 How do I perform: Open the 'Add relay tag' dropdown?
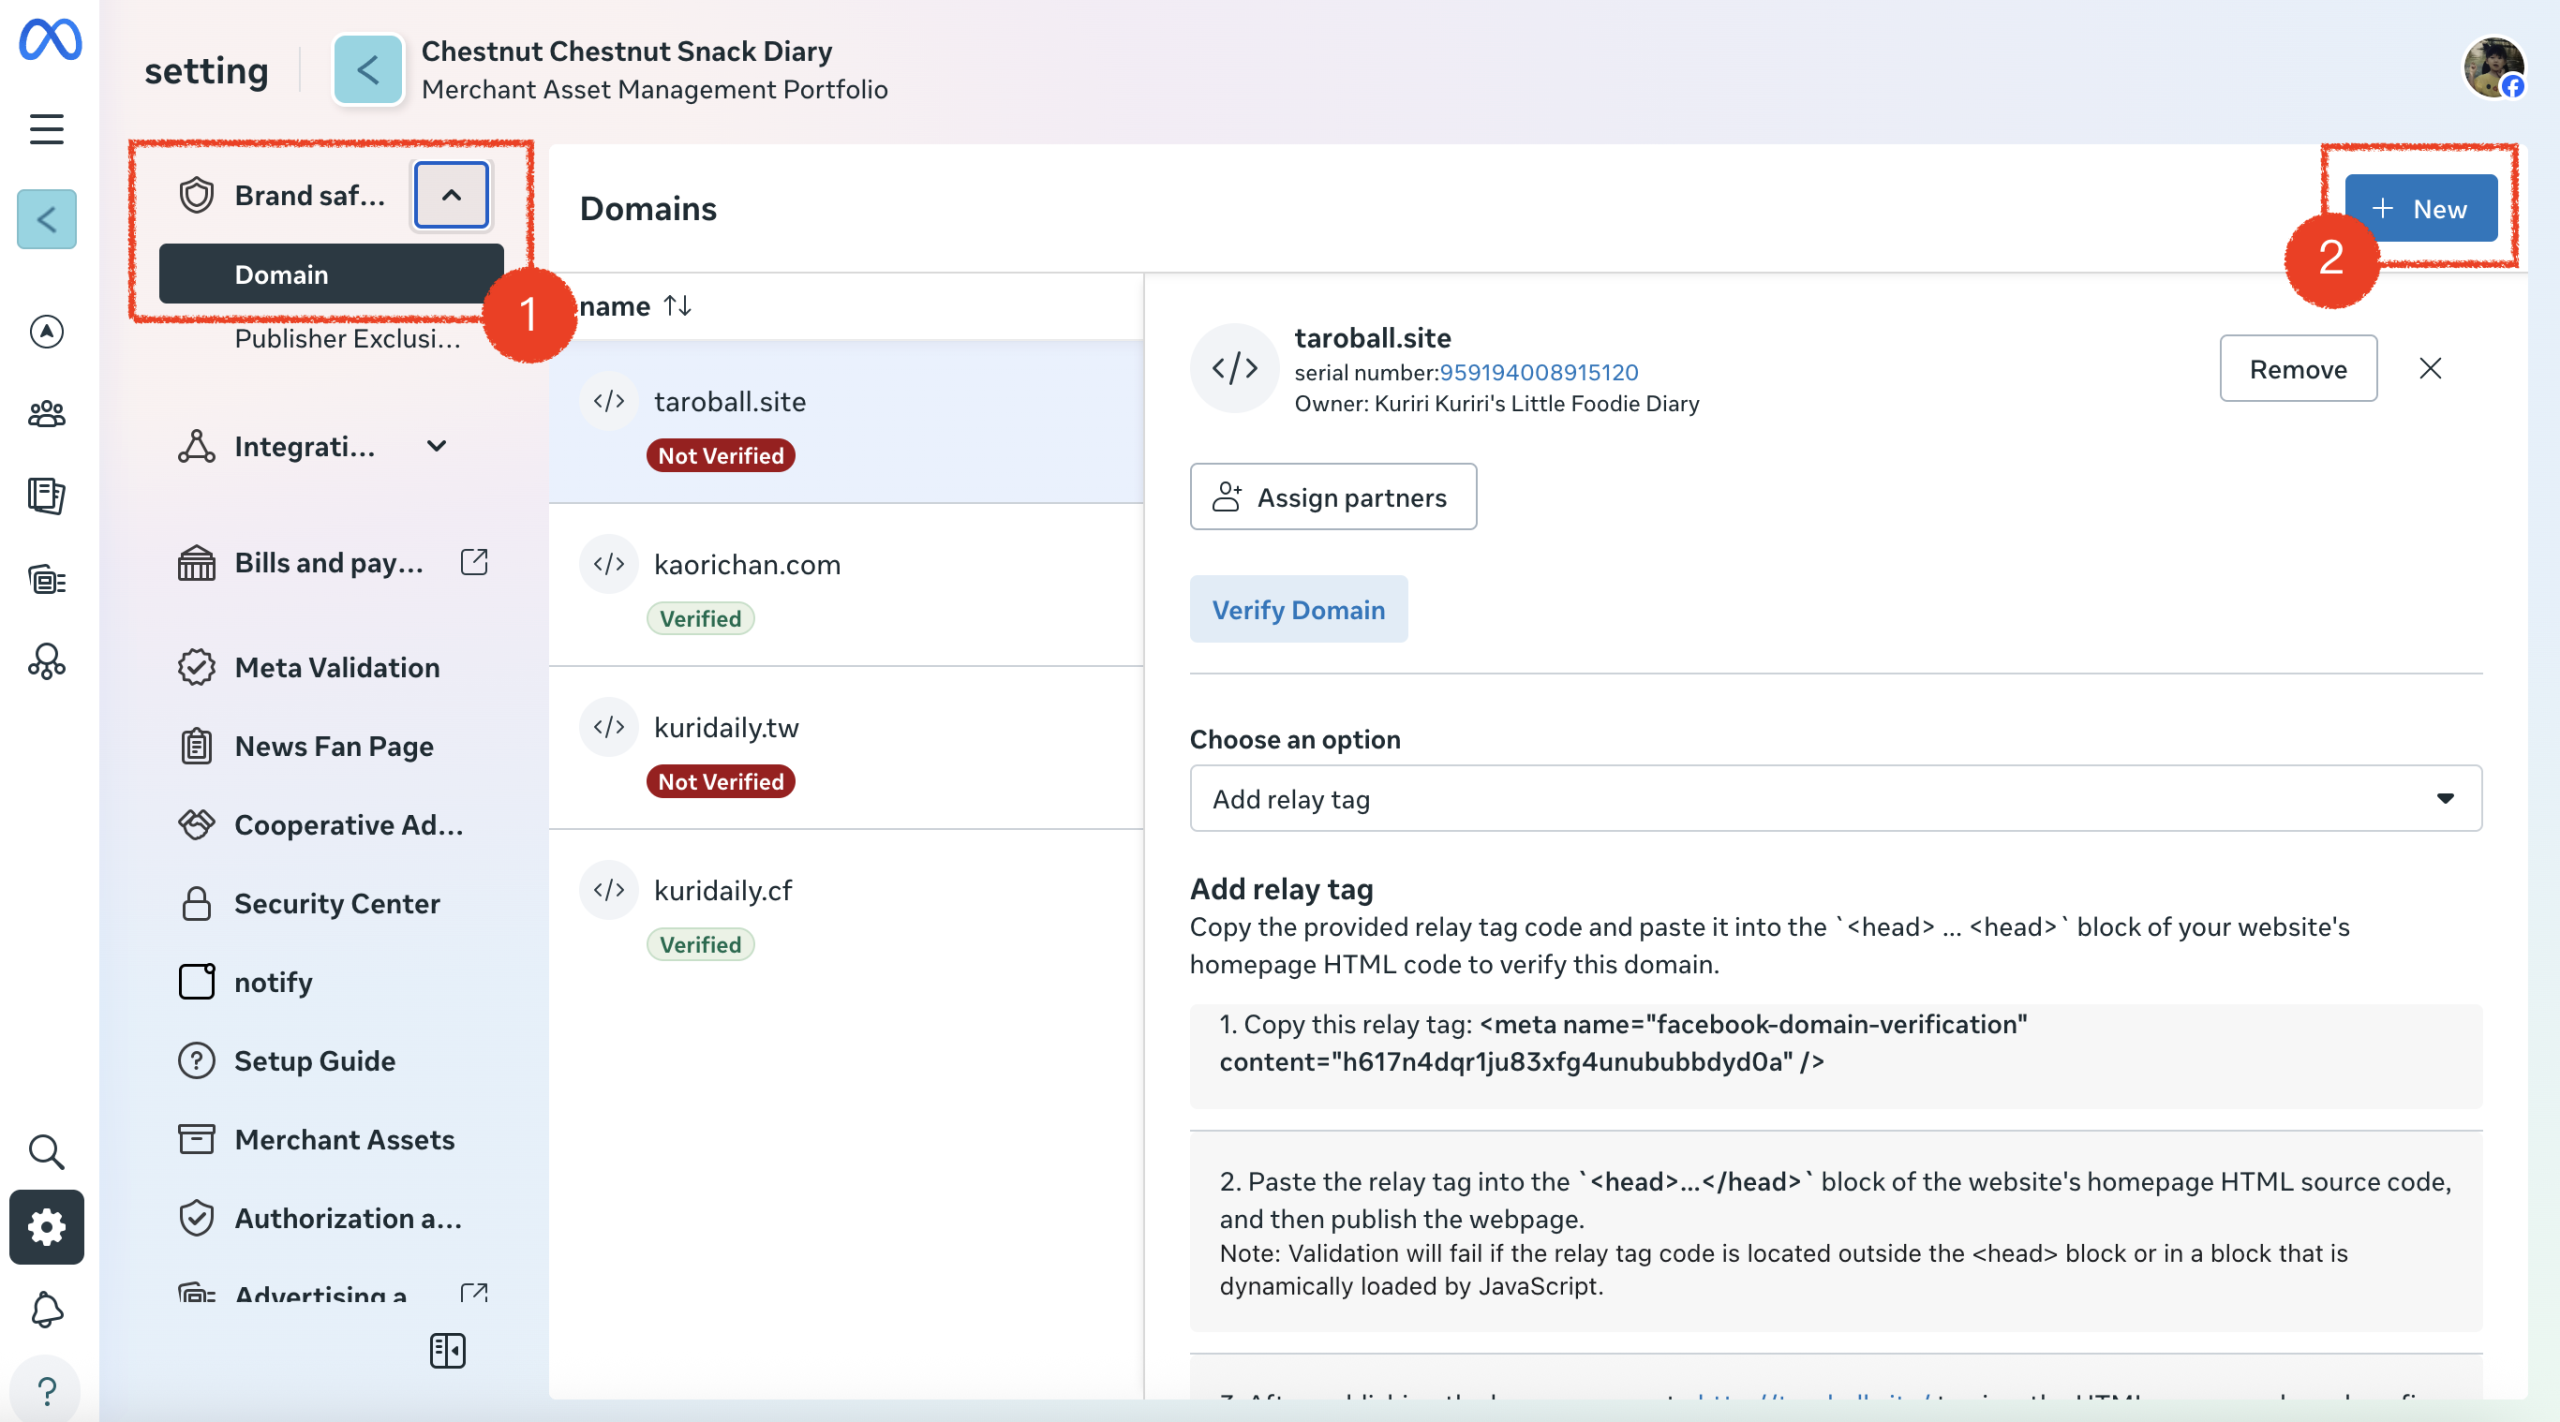pyautogui.click(x=1835, y=798)
